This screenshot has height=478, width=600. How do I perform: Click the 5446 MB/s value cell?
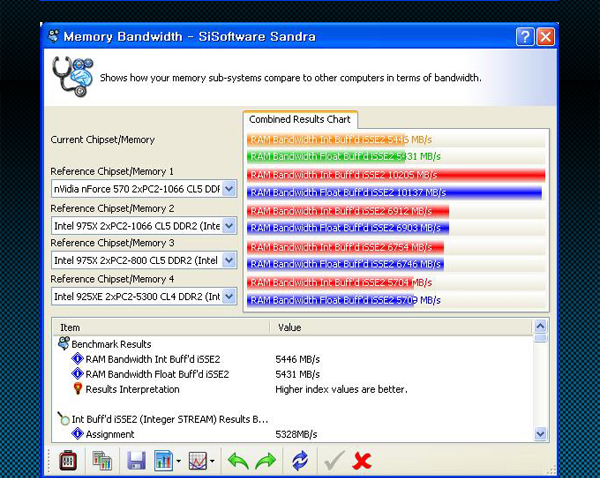(297, 359)
